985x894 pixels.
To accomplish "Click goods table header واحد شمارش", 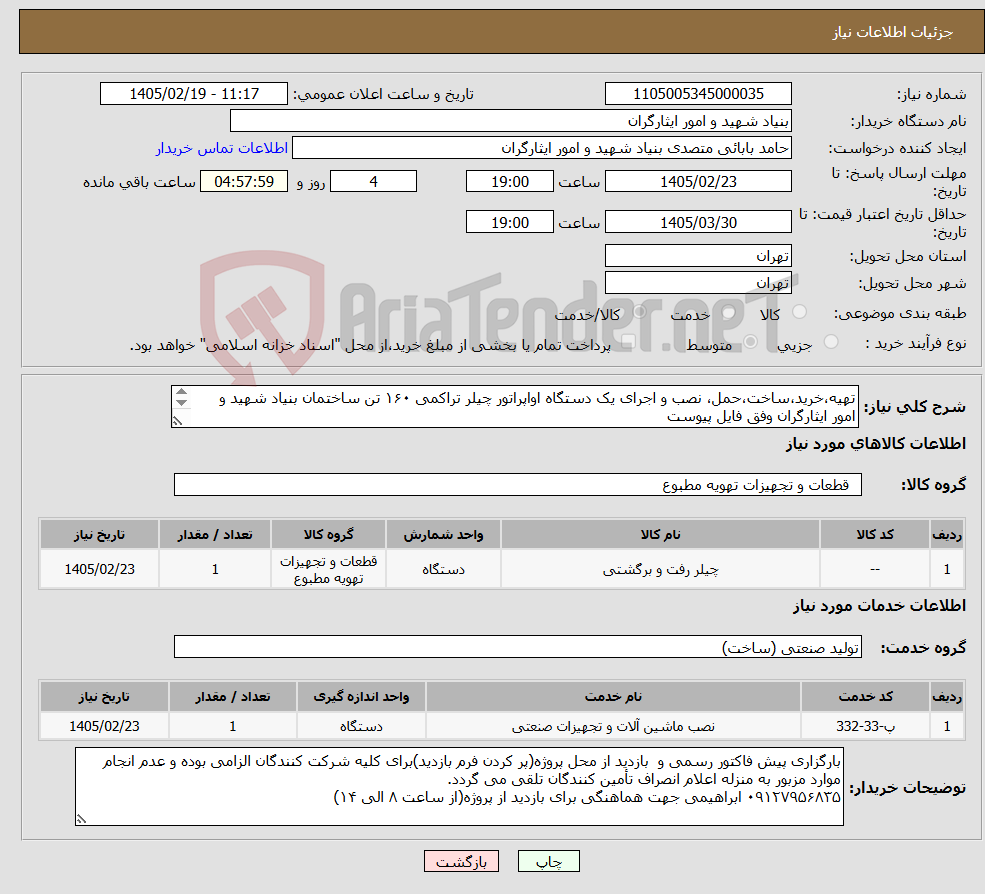I will (x=443, y=534).
